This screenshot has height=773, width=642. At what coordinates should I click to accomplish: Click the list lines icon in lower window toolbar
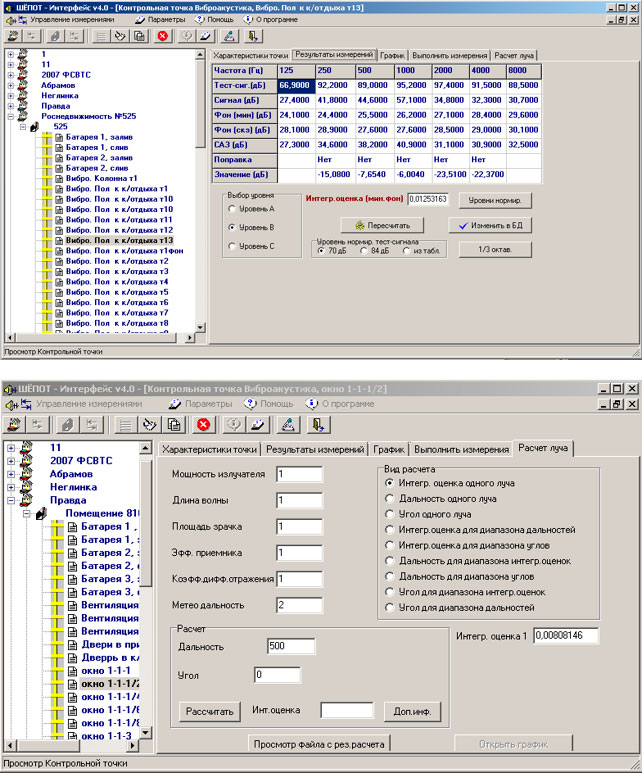pos(125,424)
